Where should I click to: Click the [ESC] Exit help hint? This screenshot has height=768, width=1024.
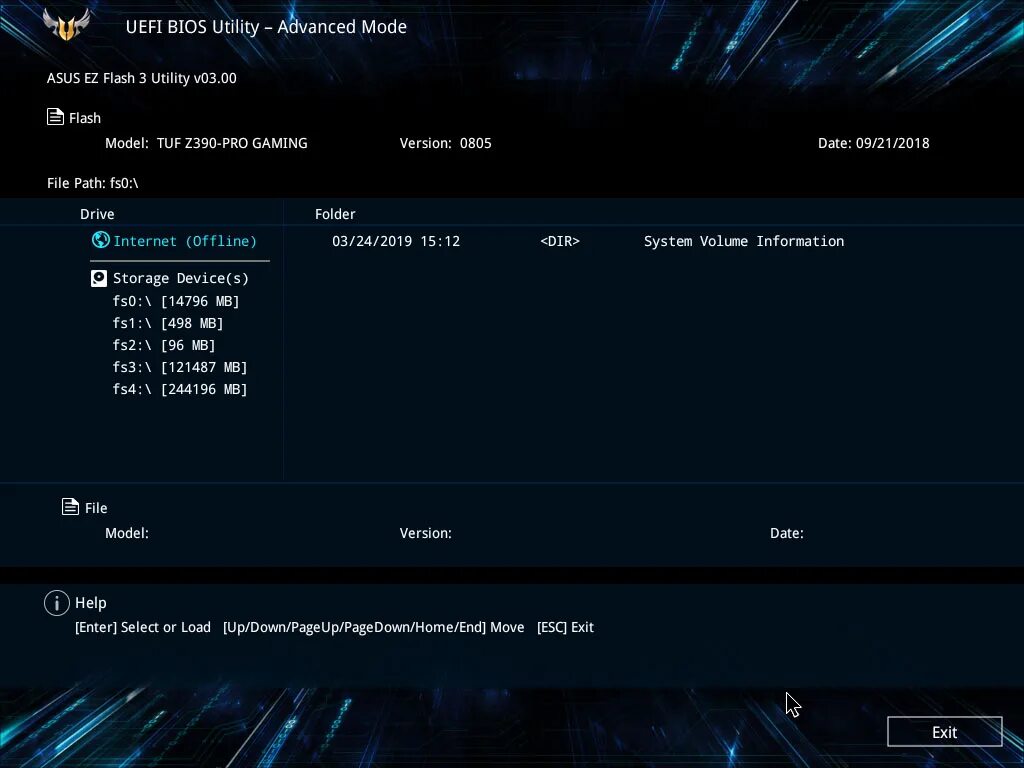pos(565,627)
